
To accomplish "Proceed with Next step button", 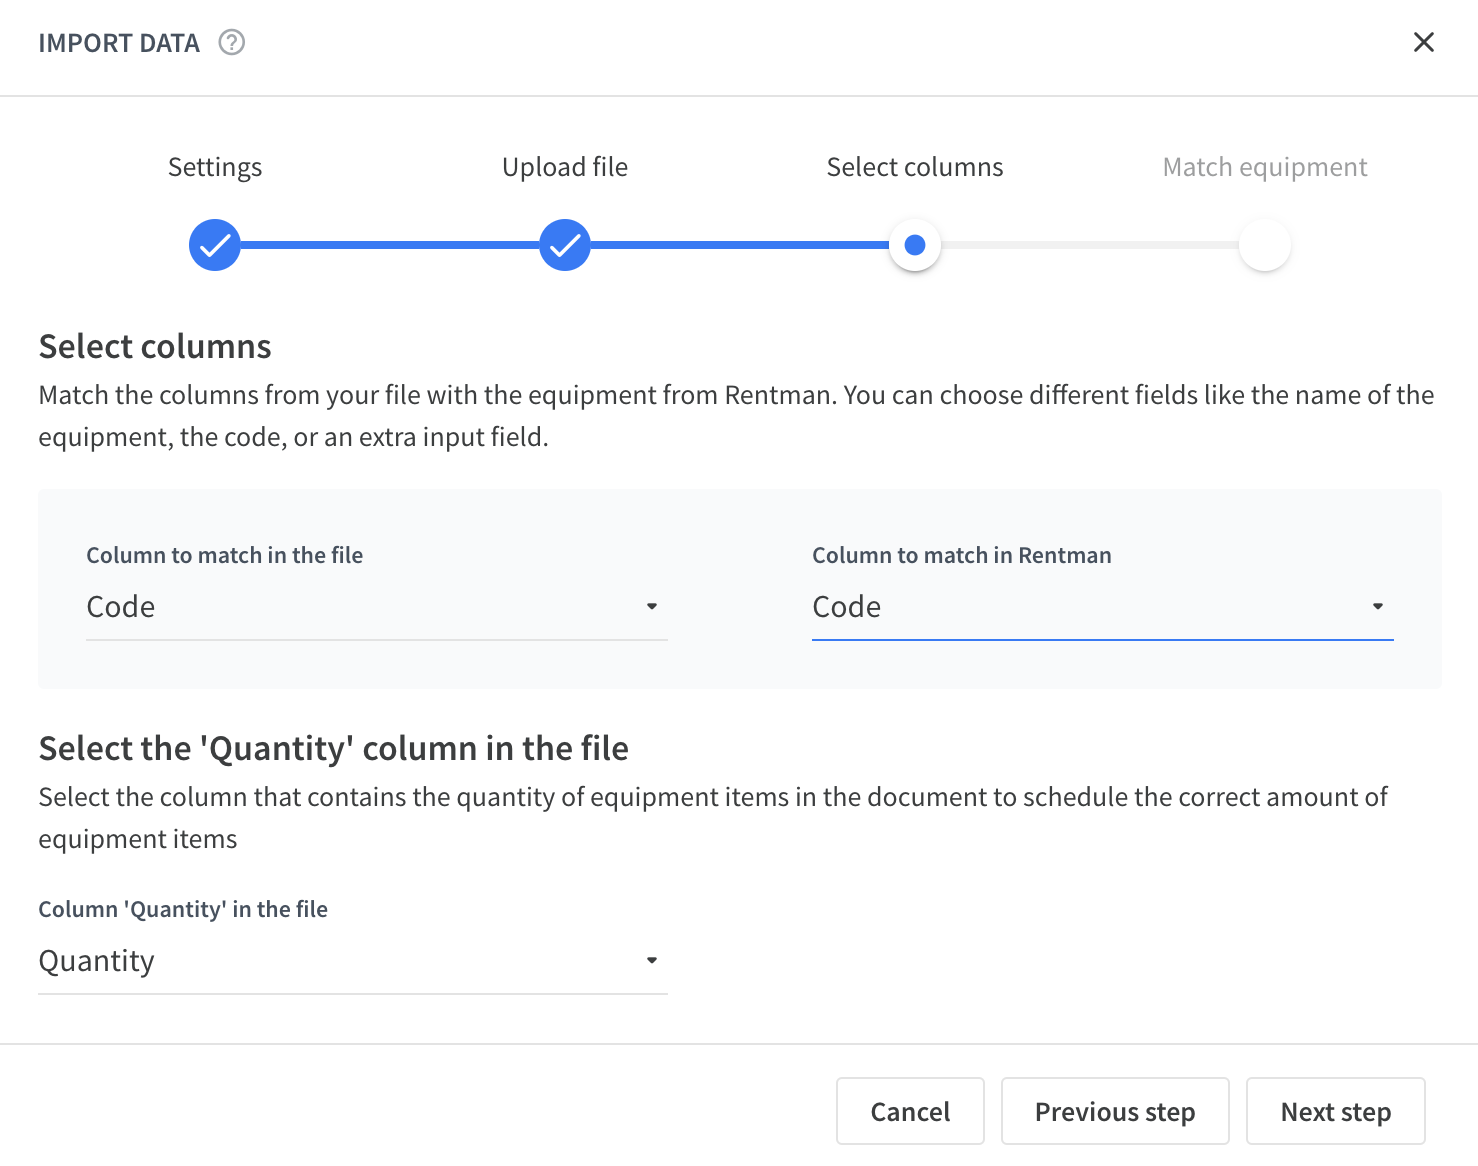I will click(x=1336, y=1111).
